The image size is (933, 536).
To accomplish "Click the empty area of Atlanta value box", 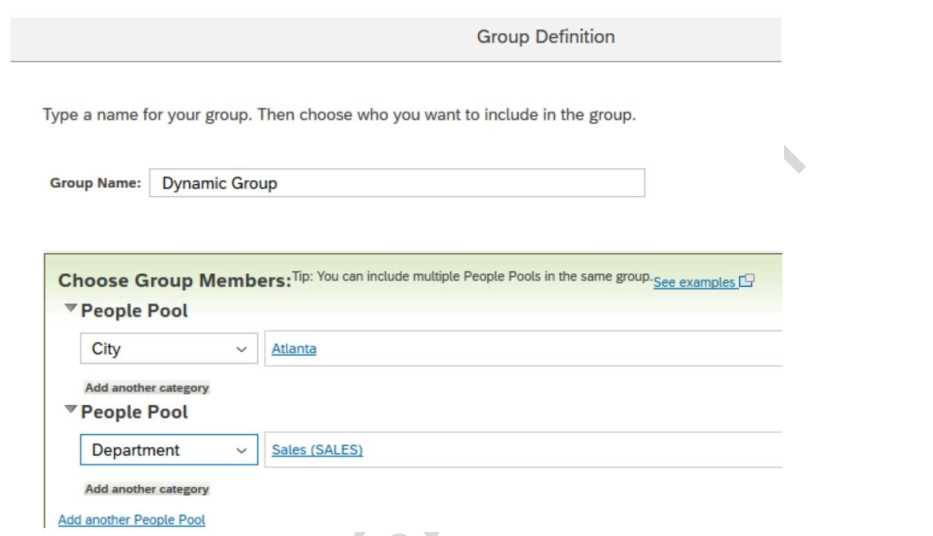I will click(550, 349).
